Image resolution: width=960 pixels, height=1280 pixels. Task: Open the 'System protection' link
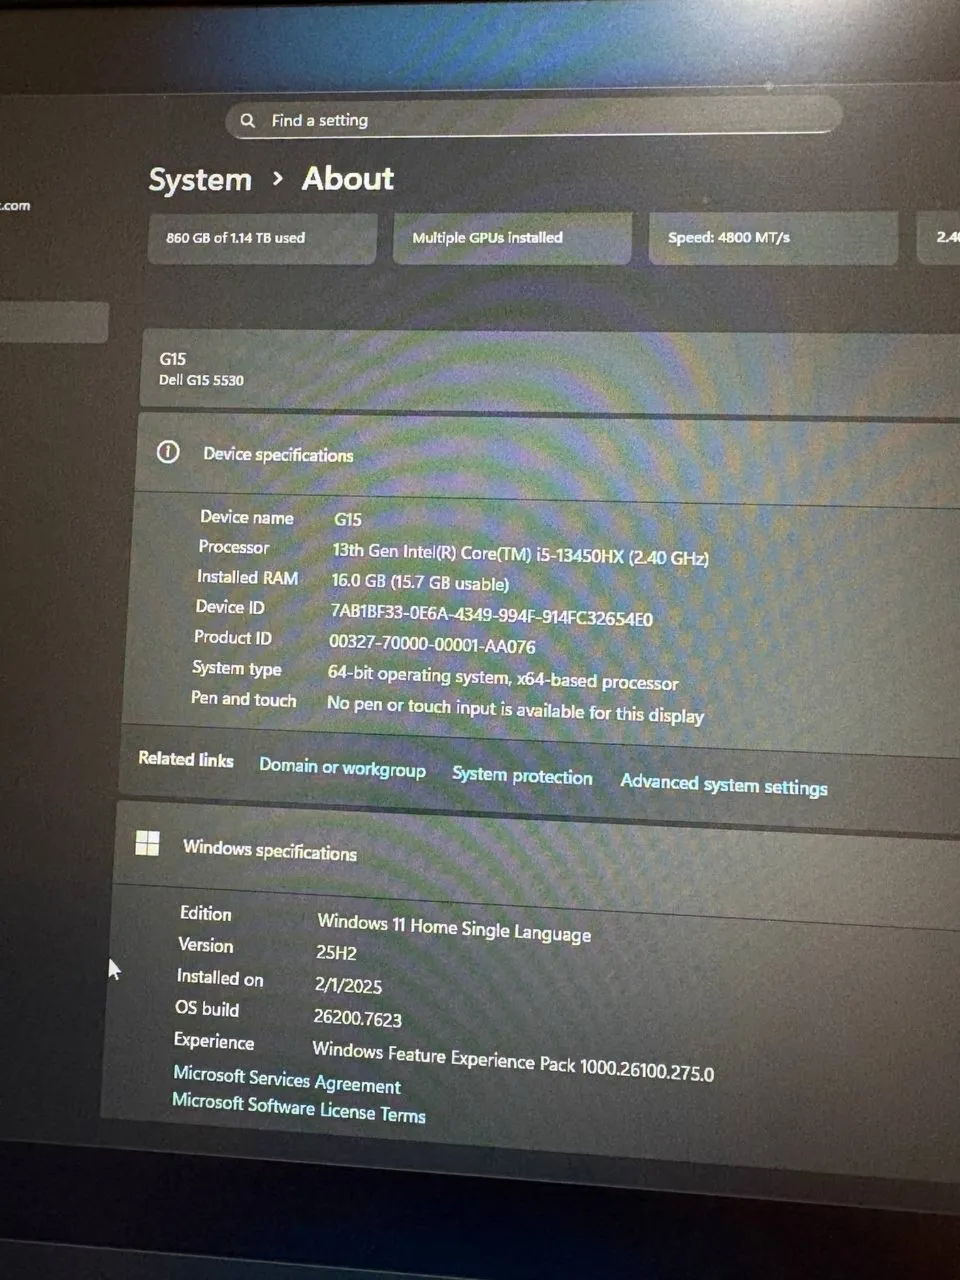(x=522, y=776)
